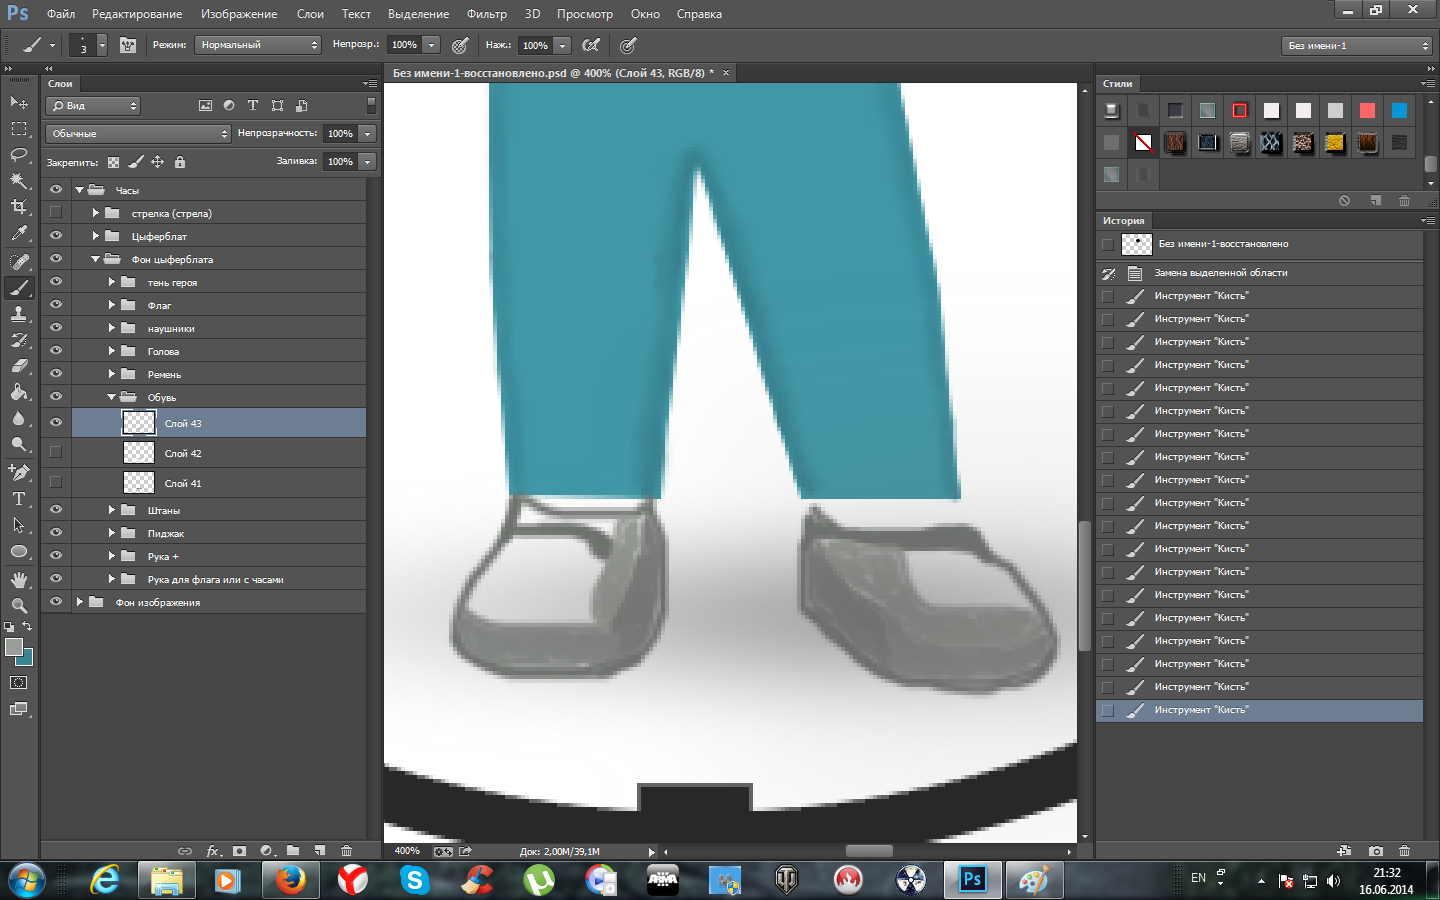Image resolution: width=1440 pixels, height=900 pixels.
Task: Select the Magic Wand tool
Action: [19, 180]
